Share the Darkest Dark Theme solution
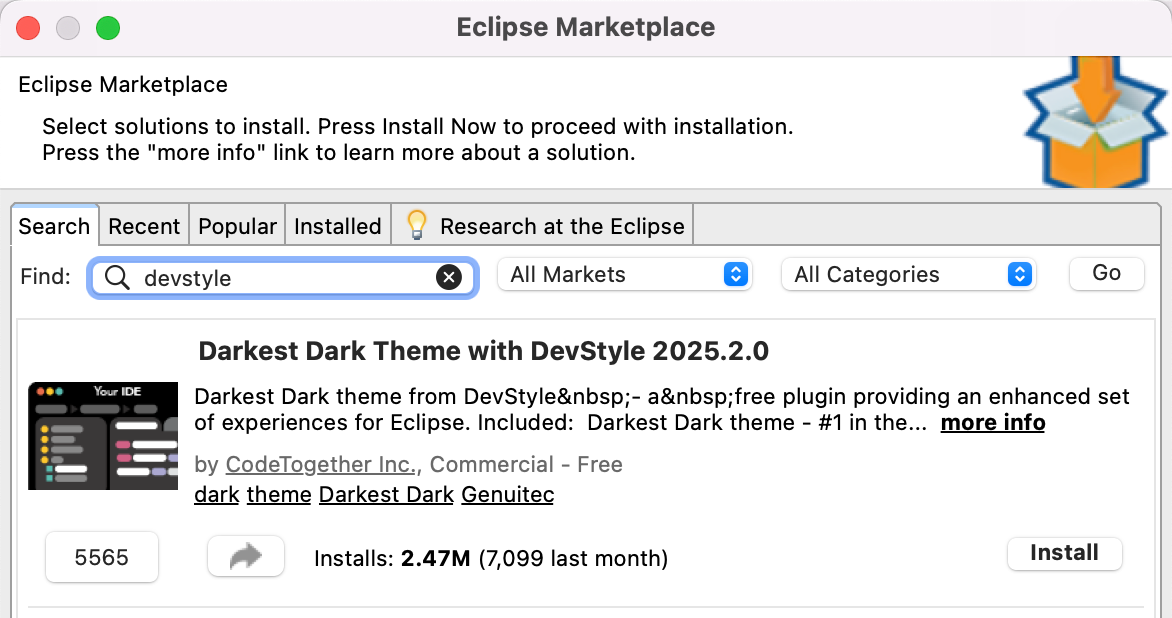Screen dimensions: 1172x618 pyautogui.click(x=245, y=557)
